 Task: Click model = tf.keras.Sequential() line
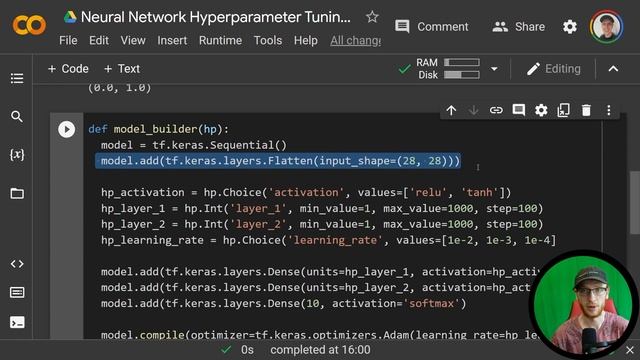point(194,145)
